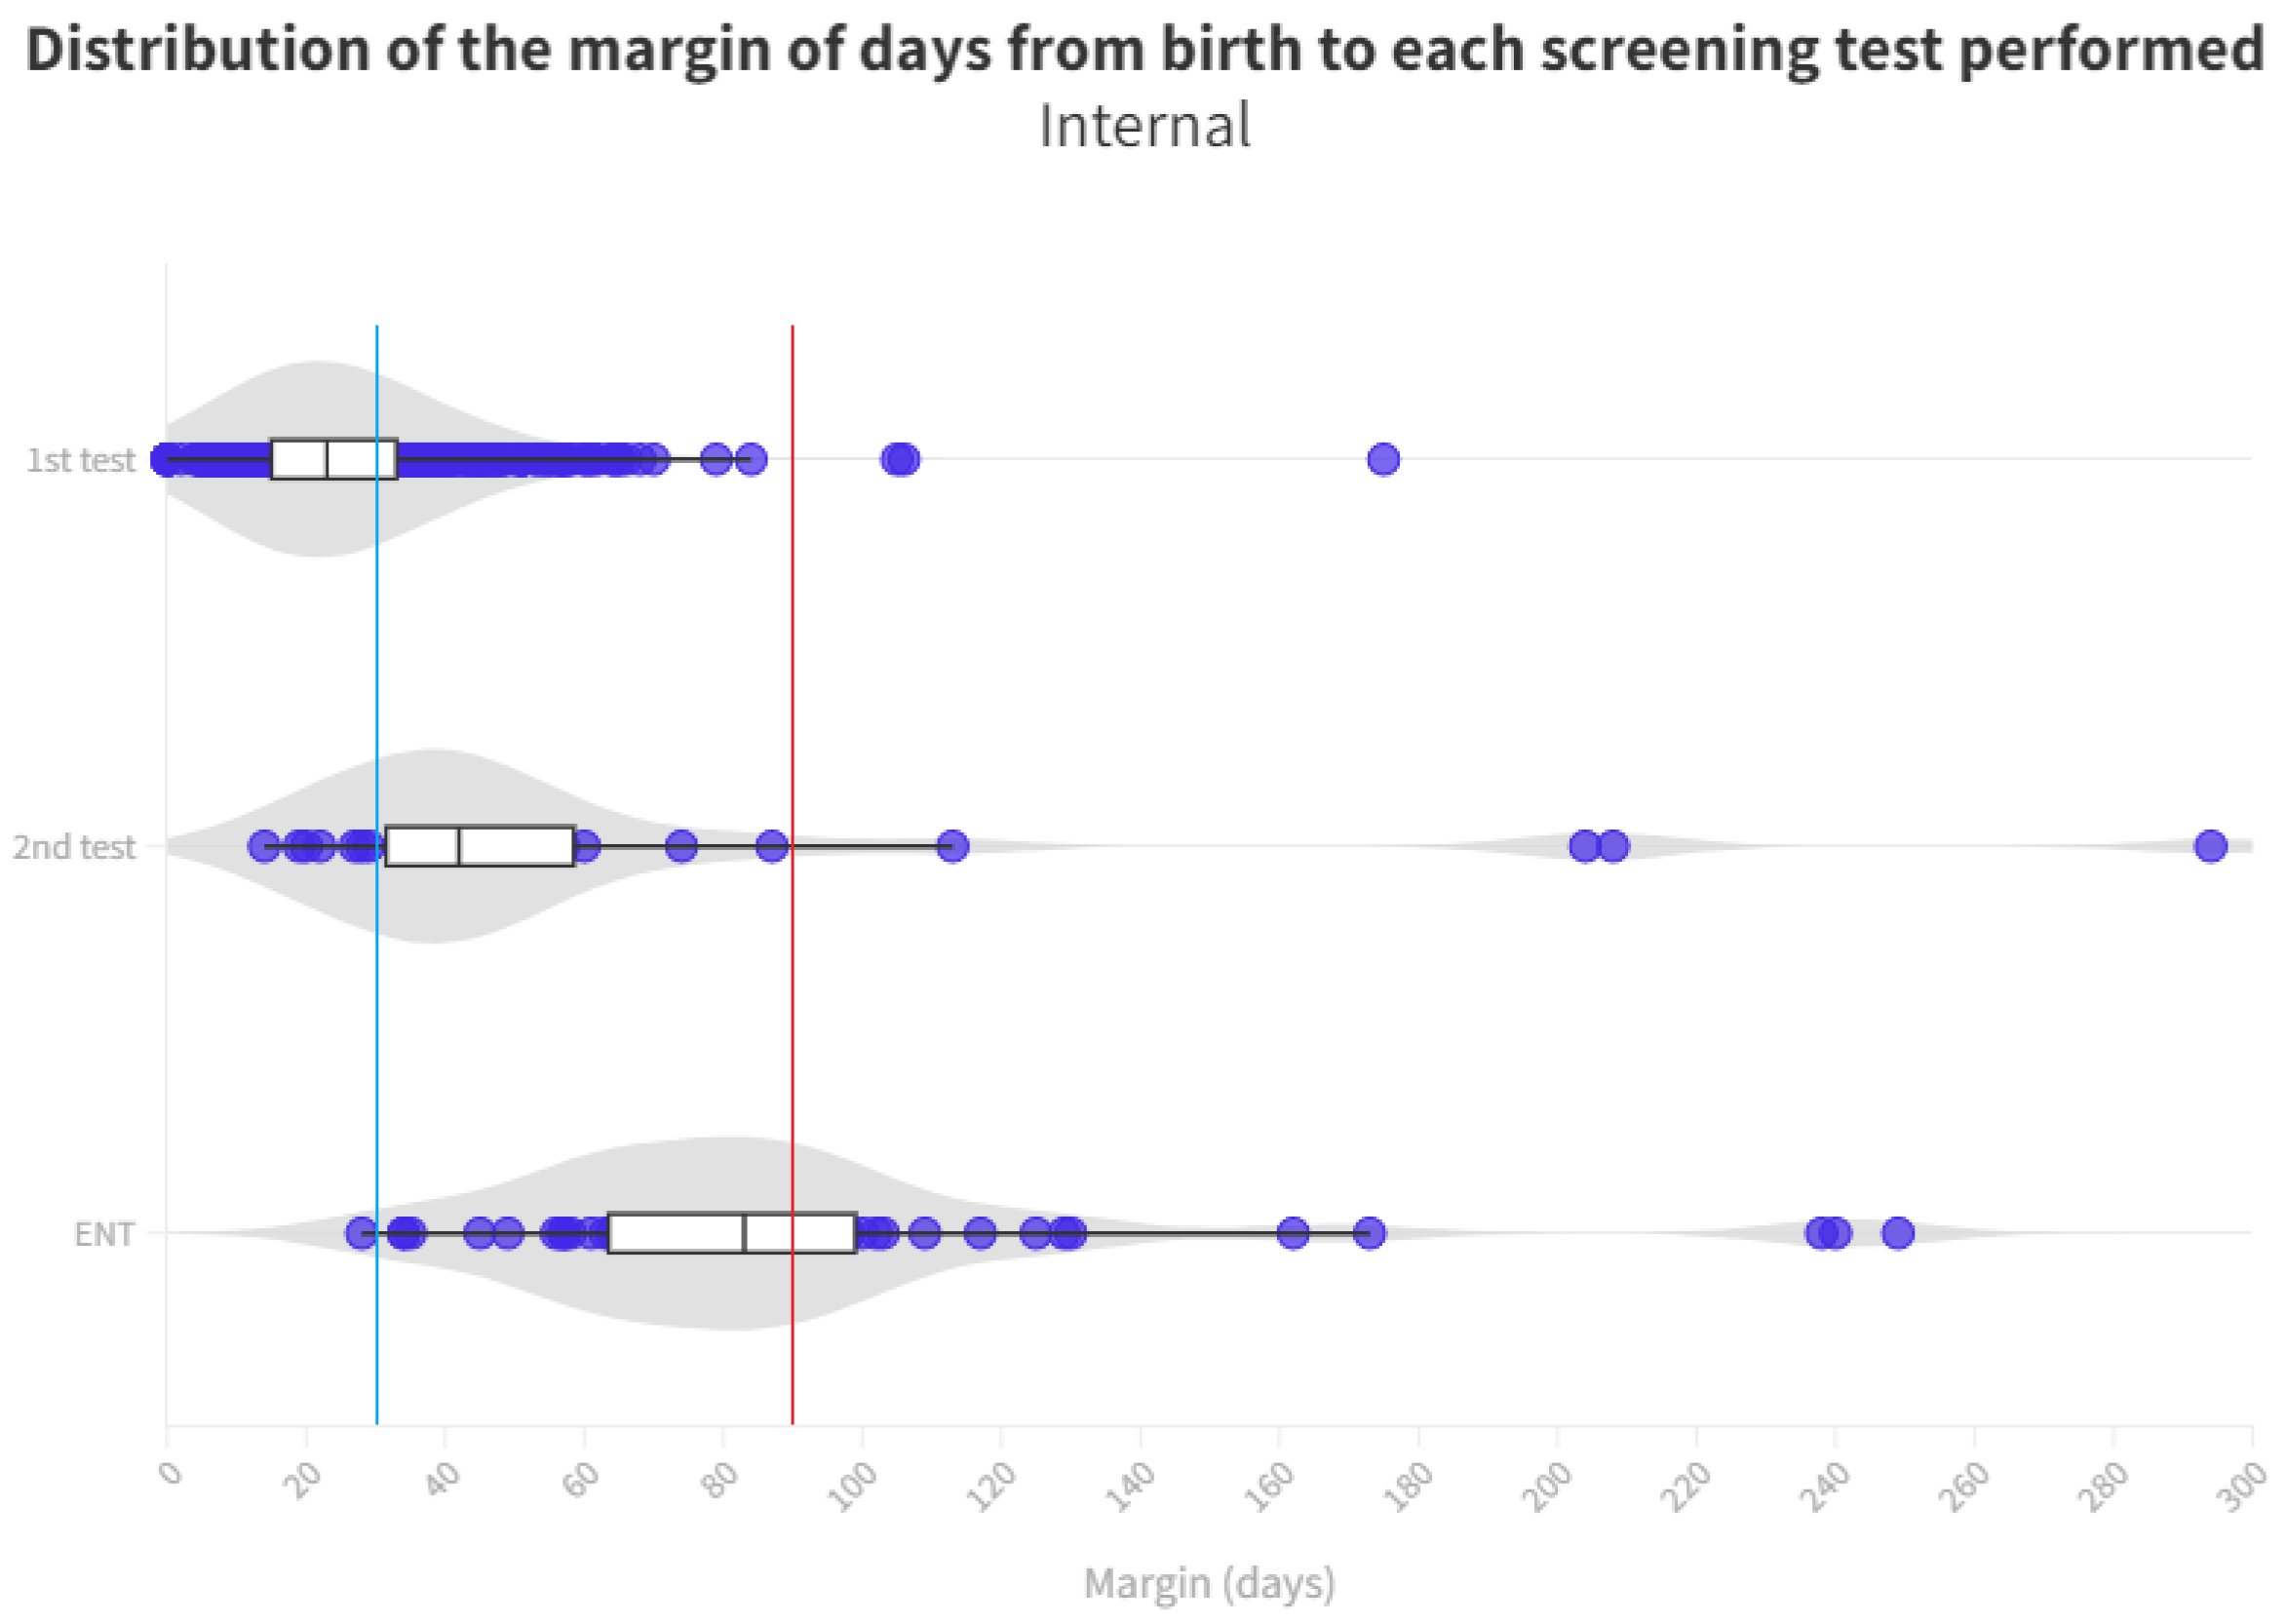Viewport: 2286px width, 1624px height.
Task: Click the rightmost 2nd test point near 294 days
Action: point(2211,846)
